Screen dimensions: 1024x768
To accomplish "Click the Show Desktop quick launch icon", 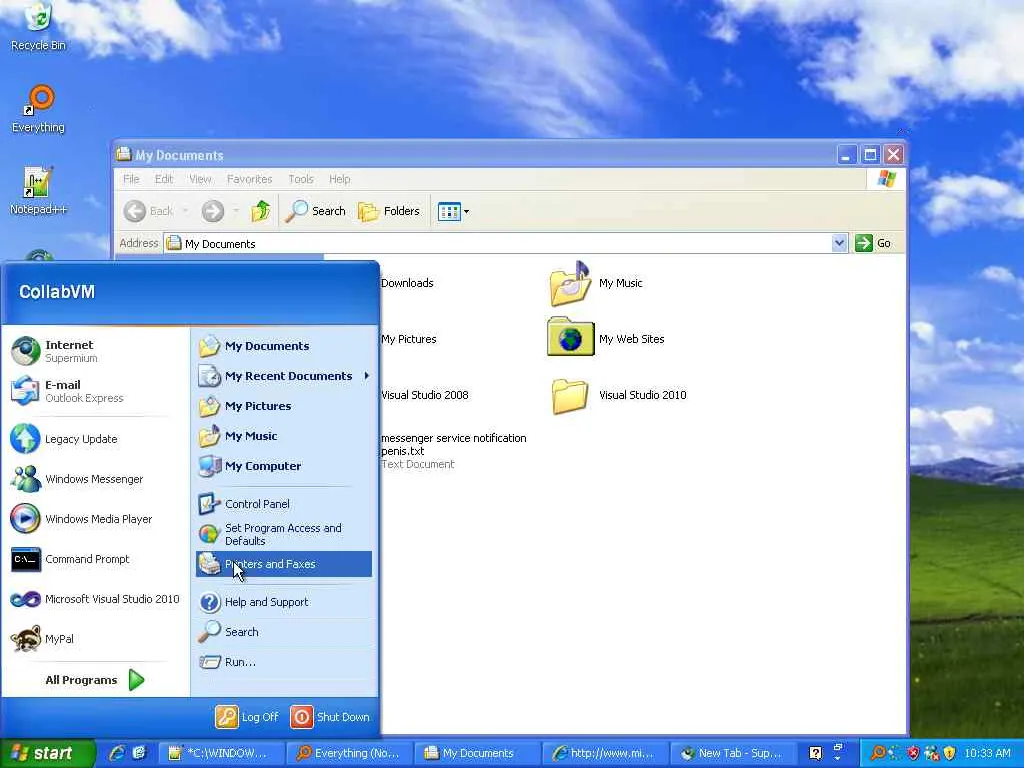I will [139, 753].
